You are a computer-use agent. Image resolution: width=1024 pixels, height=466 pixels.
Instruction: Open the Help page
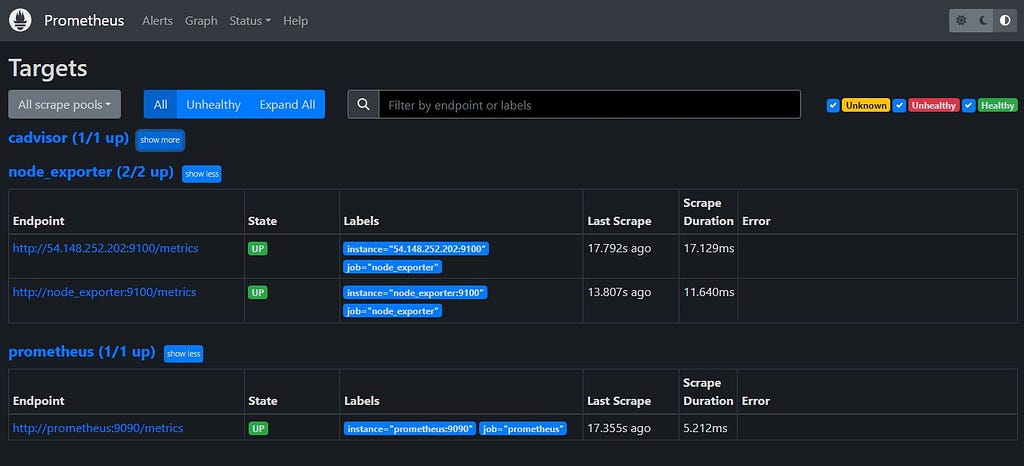click(x=295, y=21)
